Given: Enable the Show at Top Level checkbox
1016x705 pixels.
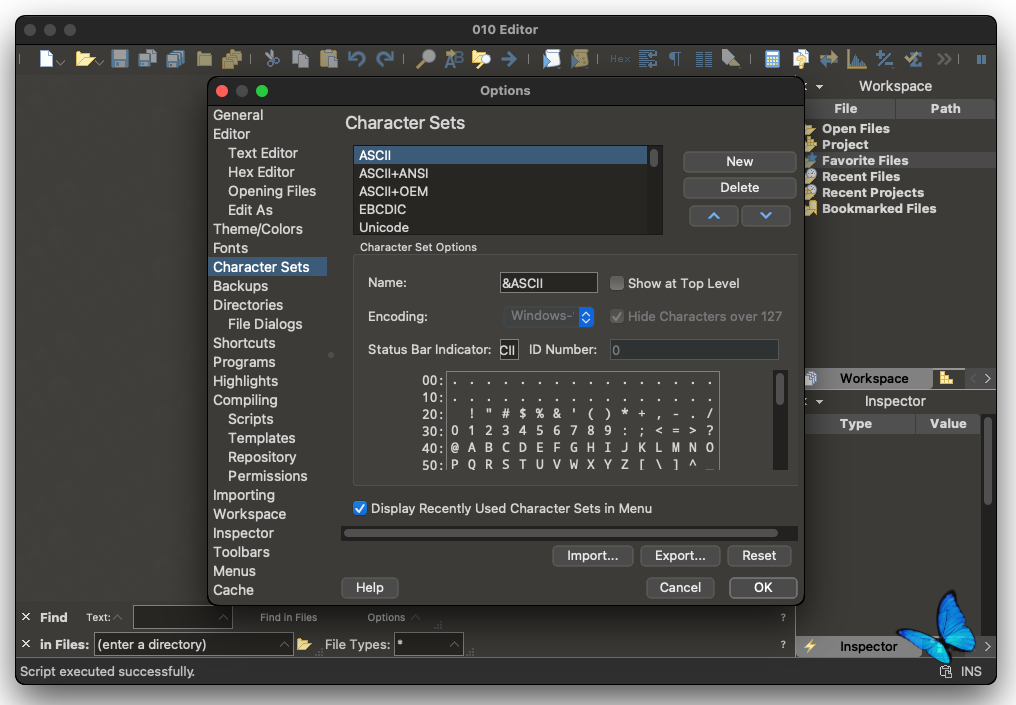Looking at the screenshot, I should pos(617,283).
